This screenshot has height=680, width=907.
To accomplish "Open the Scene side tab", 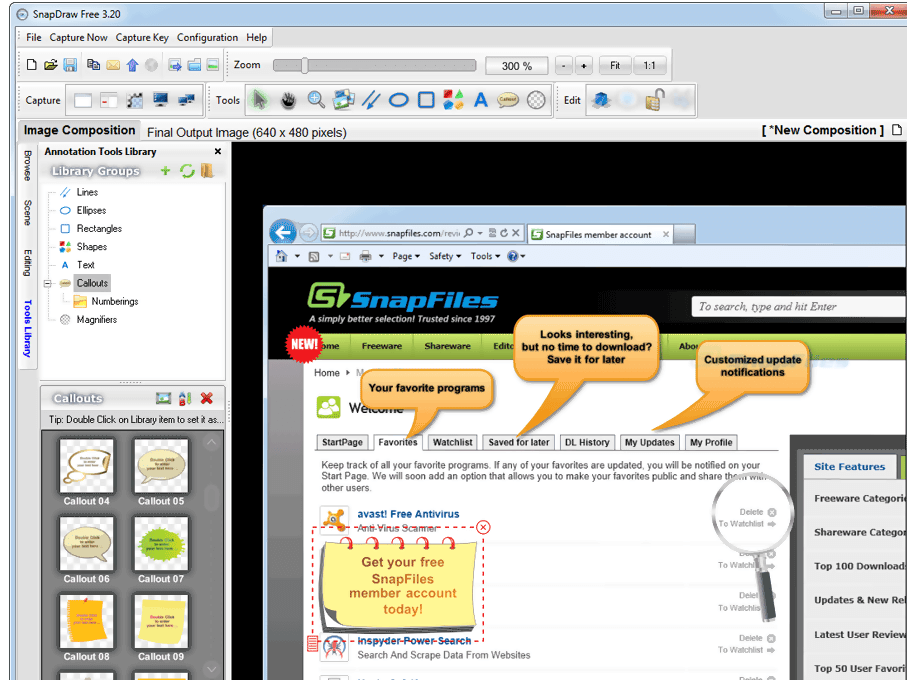I will click(27, 213).
